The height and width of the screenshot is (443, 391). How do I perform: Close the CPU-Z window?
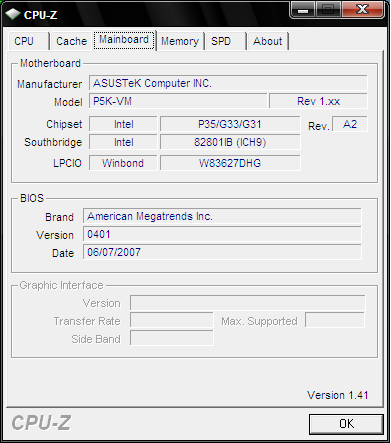click(x=363, y=9)
